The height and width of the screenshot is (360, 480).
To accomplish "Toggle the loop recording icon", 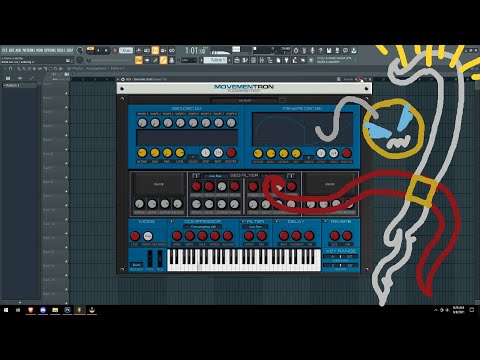I will tap(172, 50).
